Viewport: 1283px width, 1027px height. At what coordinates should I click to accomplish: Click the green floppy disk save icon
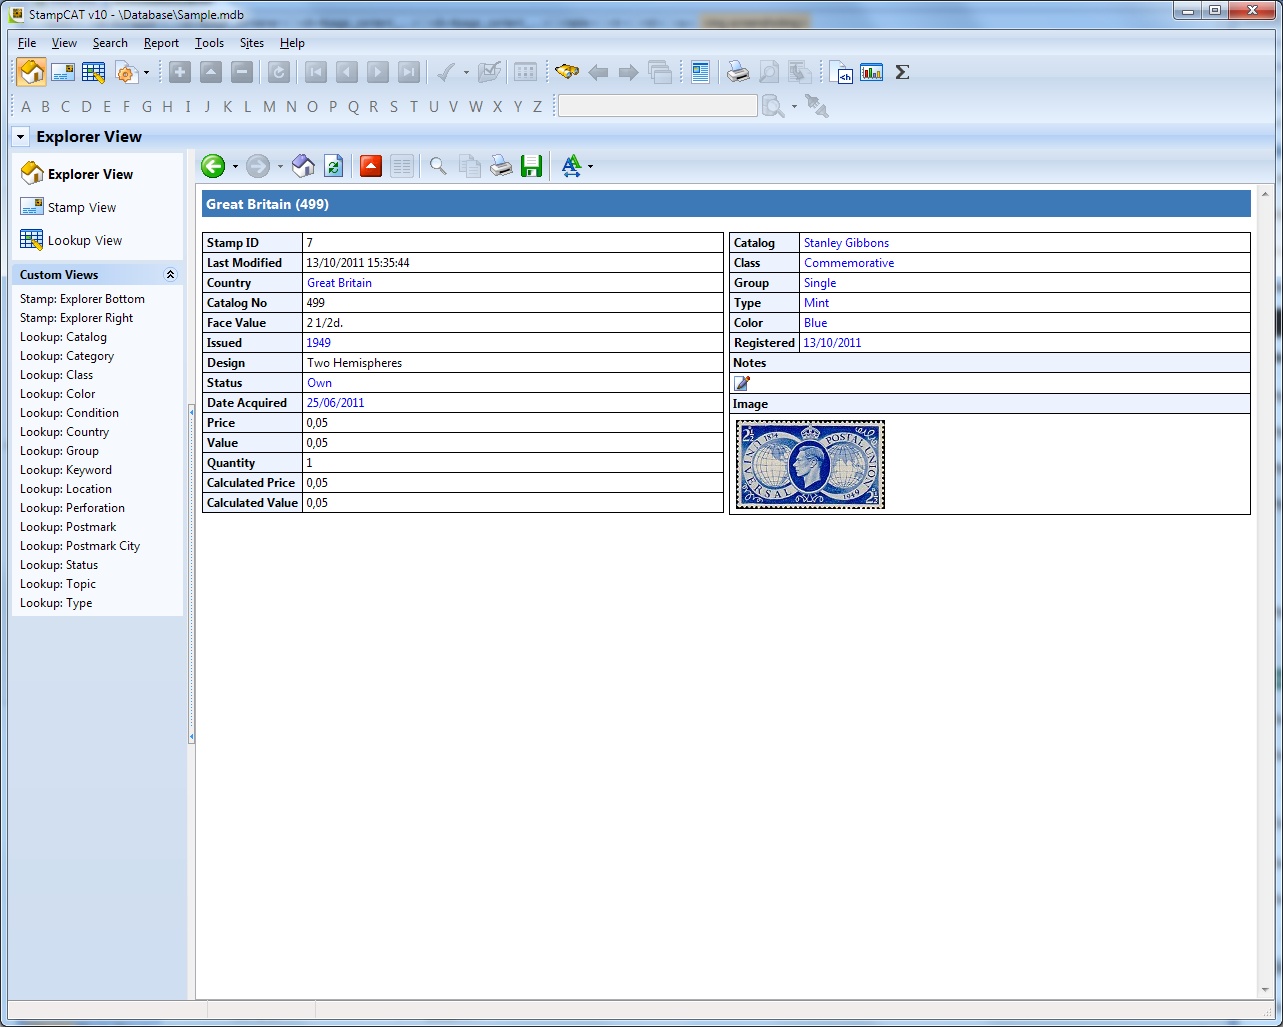coord(531,166)
